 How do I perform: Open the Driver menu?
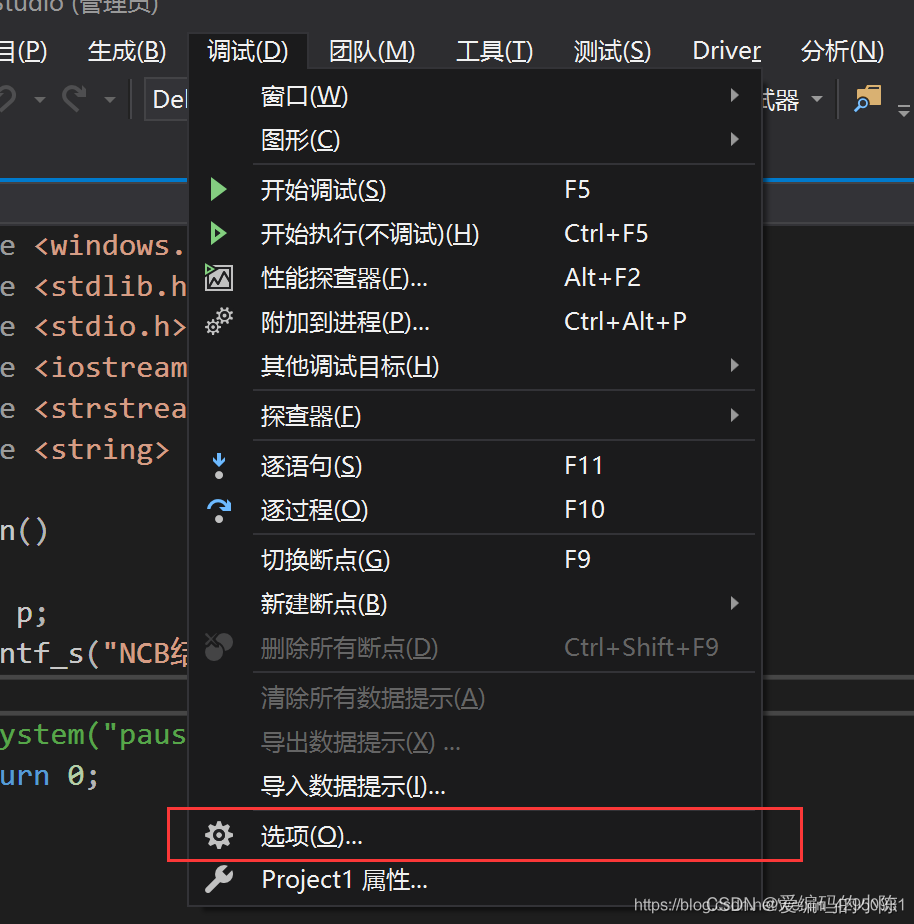[x=726, y=50]
